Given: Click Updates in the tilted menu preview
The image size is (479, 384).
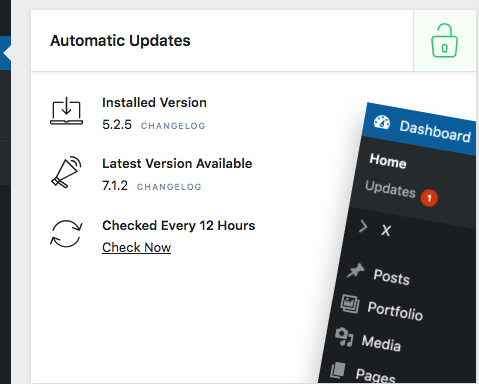Looking at the screenshot, I should coord(390,189).
